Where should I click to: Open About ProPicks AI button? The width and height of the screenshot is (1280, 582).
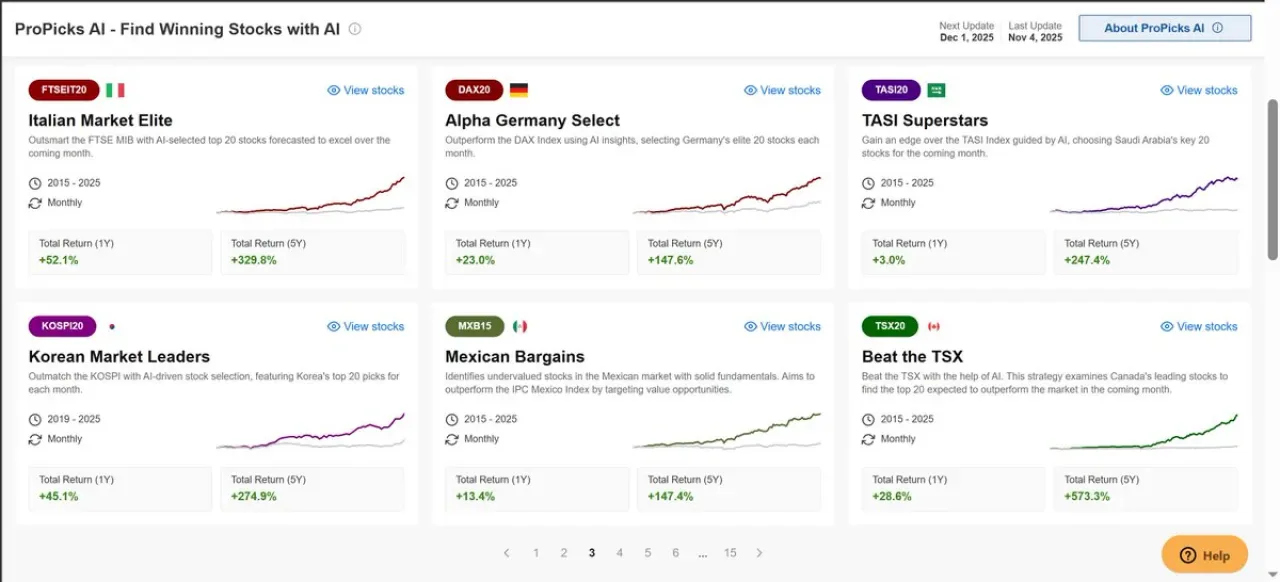pyautogui.click(x=1165, y=28)
